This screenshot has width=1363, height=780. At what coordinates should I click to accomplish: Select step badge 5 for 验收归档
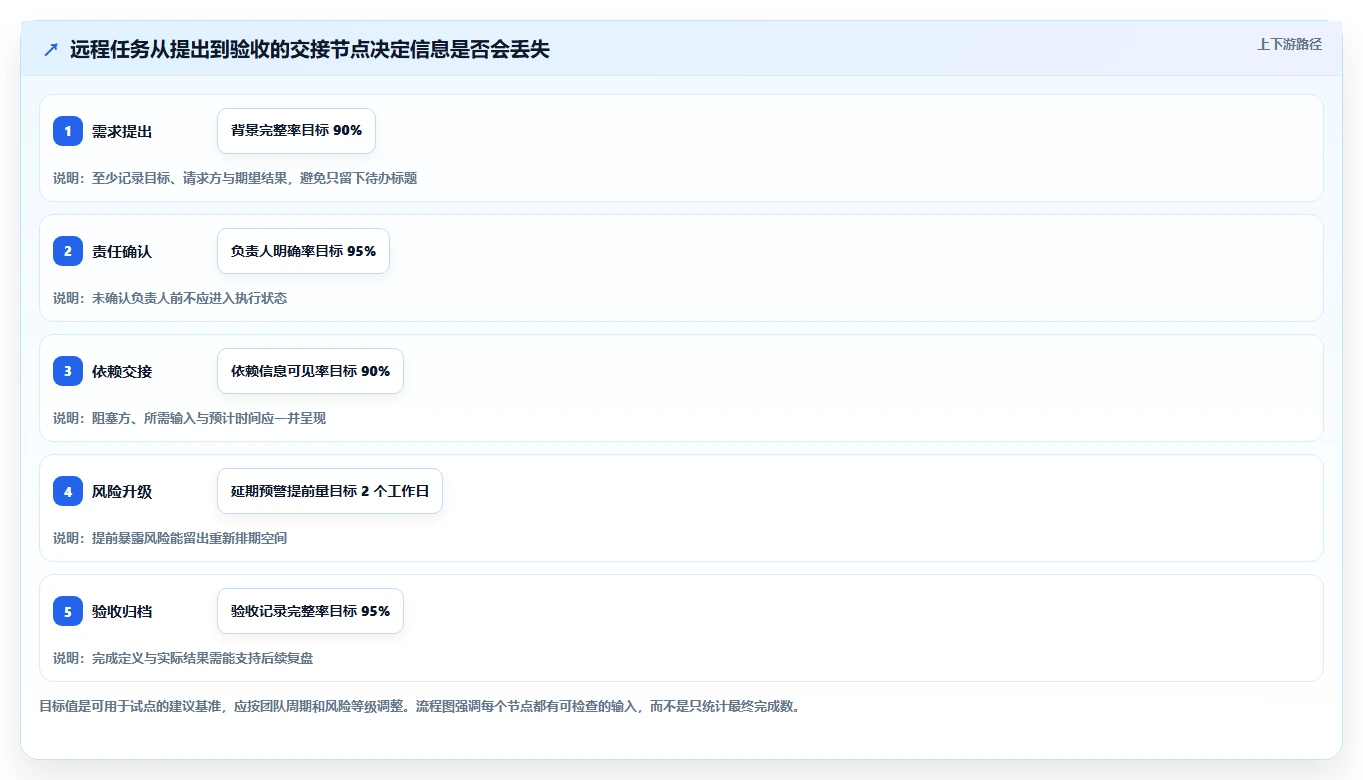click(68, 611)
